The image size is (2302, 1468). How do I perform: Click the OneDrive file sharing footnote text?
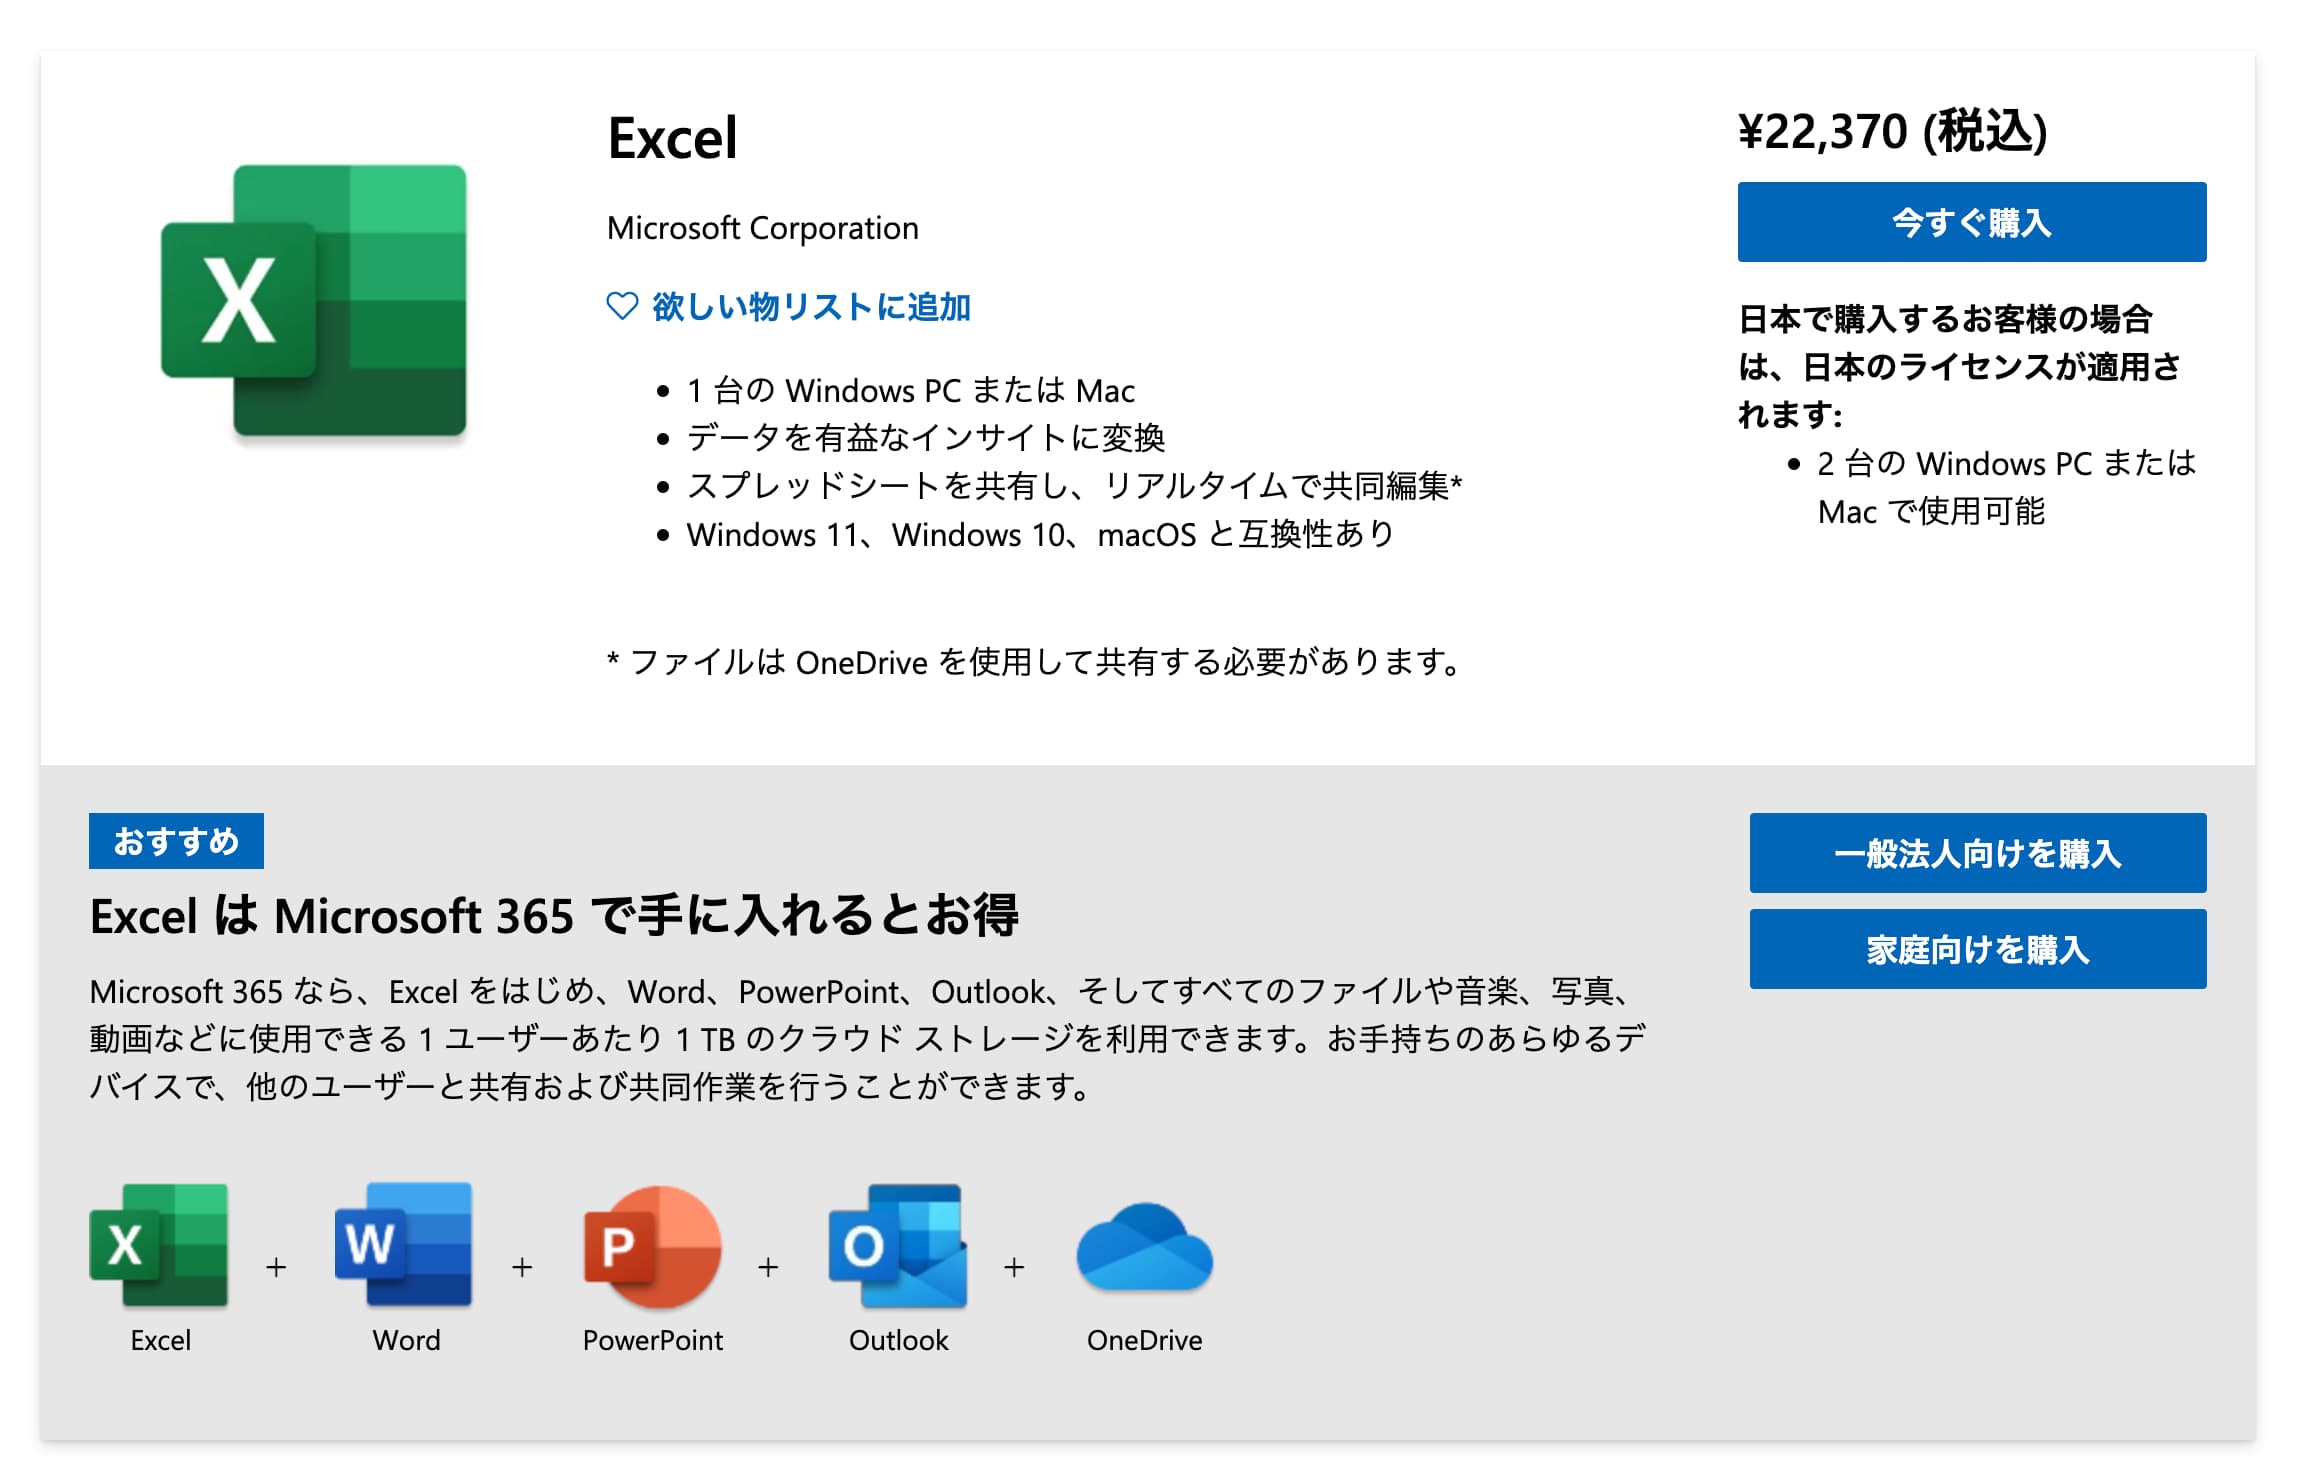1037,662
